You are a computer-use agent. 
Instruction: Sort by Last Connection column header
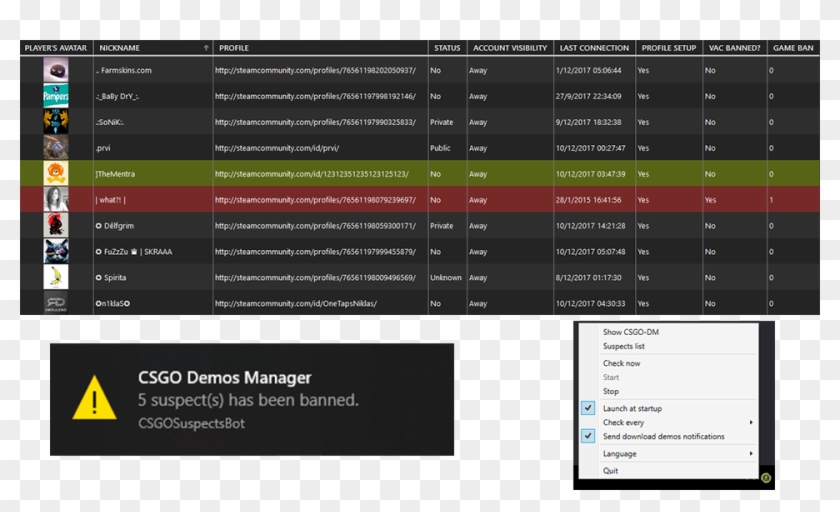(x=594, y=48)
